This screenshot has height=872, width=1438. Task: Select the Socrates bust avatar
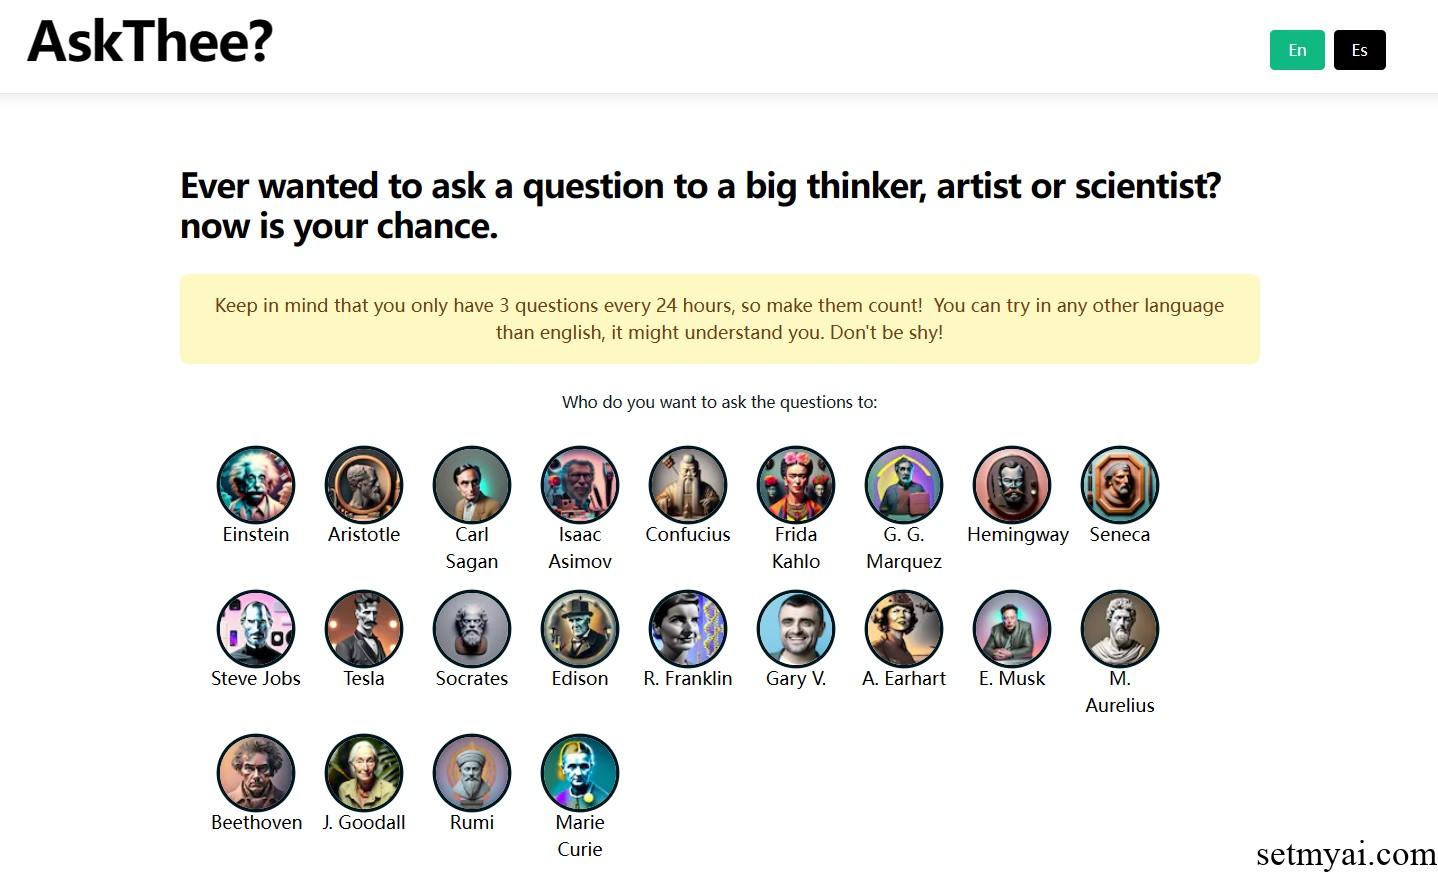(x=472, y=629)
